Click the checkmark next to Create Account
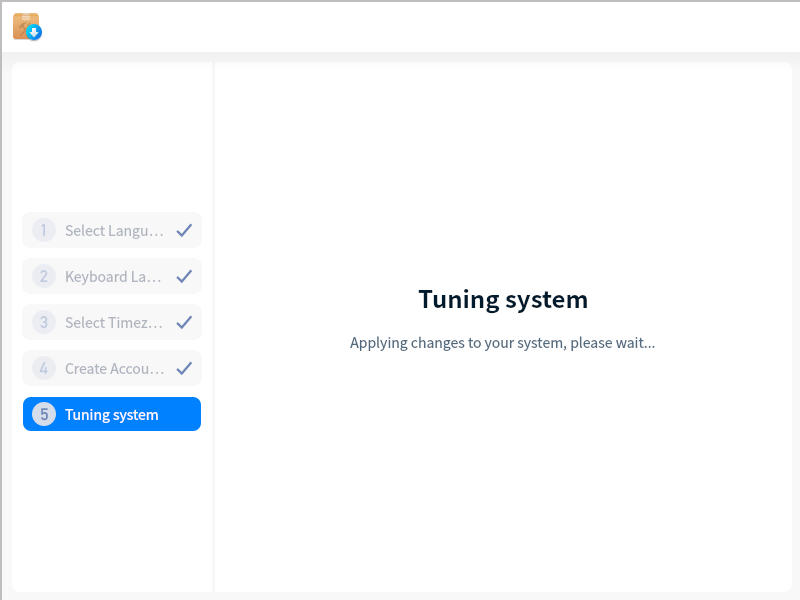800x600 pixels. pos(184,368)
